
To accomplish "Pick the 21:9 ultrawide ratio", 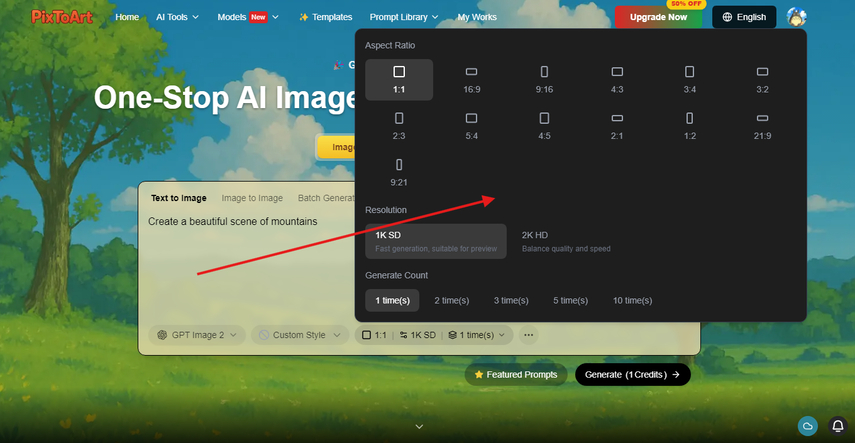I will tap(762, 126).
